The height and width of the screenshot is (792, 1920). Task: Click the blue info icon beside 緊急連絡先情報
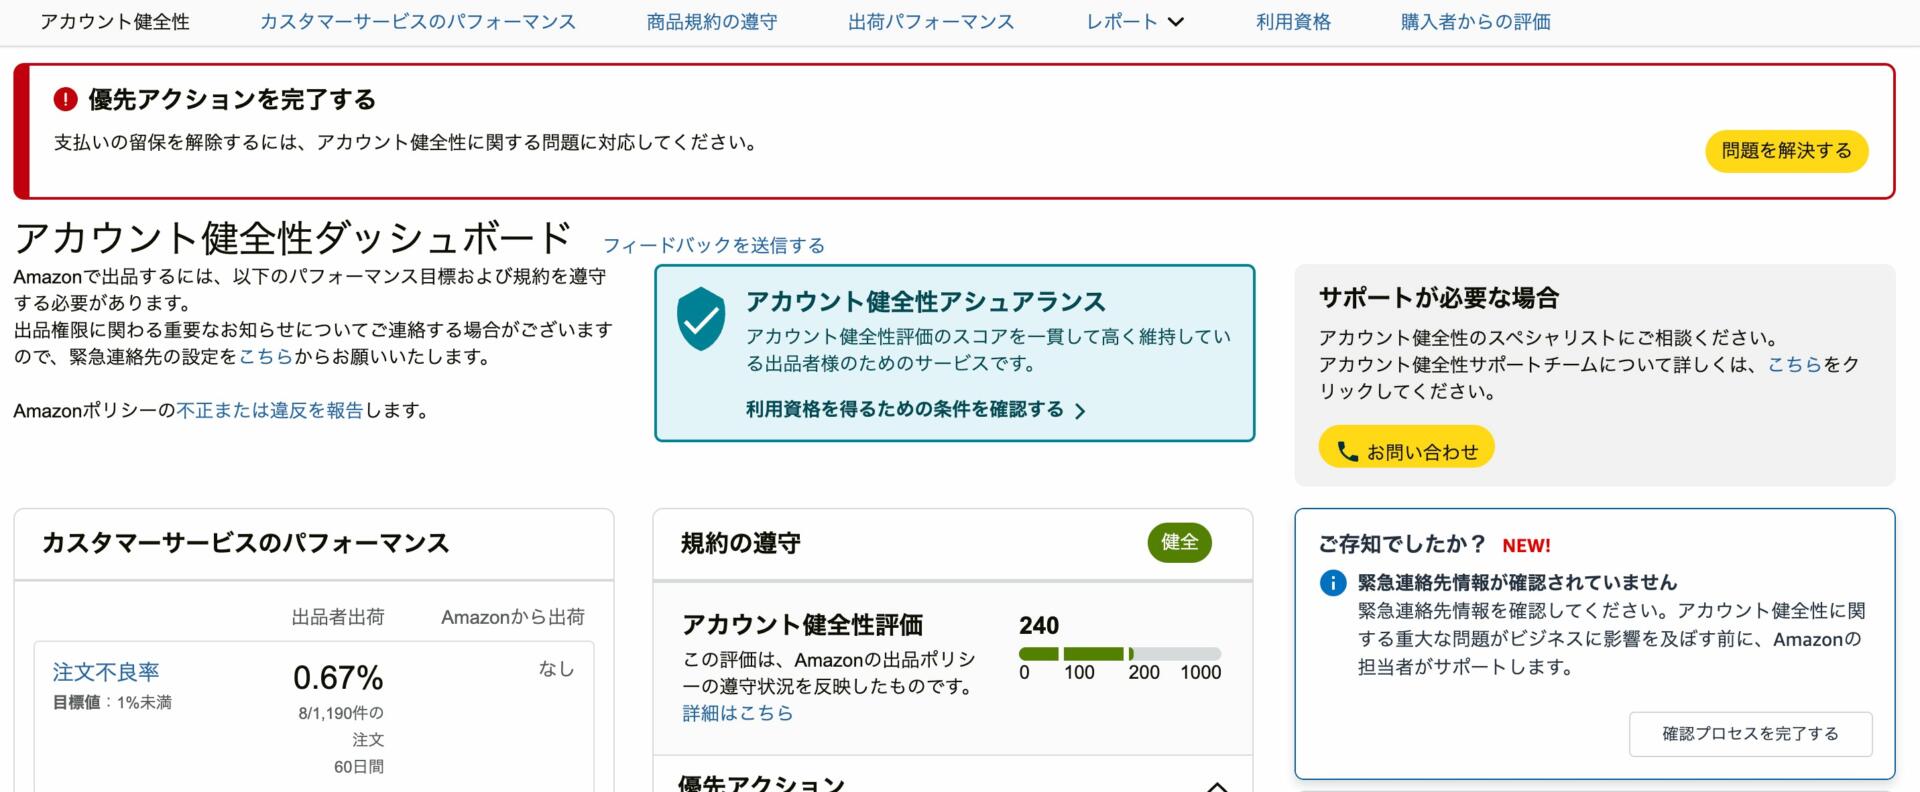click(x=1332, y=583)
